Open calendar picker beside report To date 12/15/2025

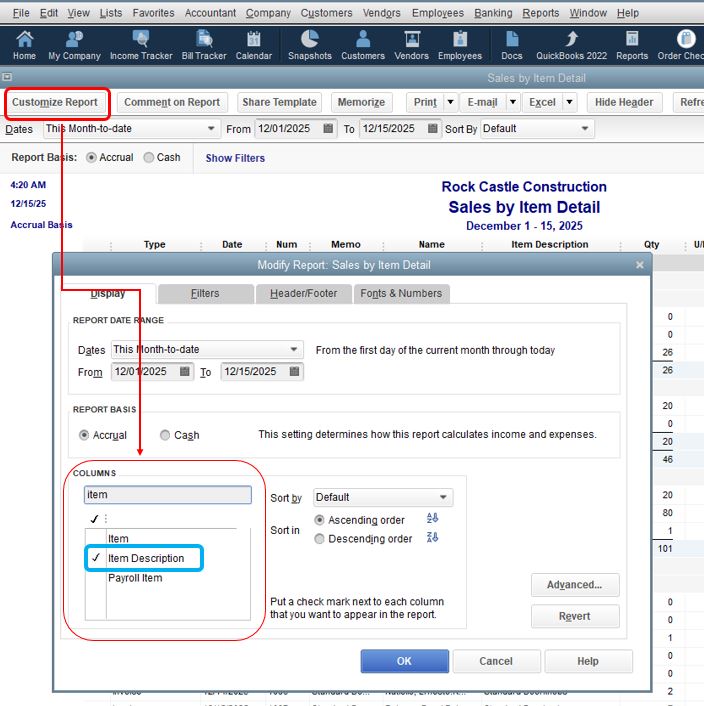coord(433,128)
